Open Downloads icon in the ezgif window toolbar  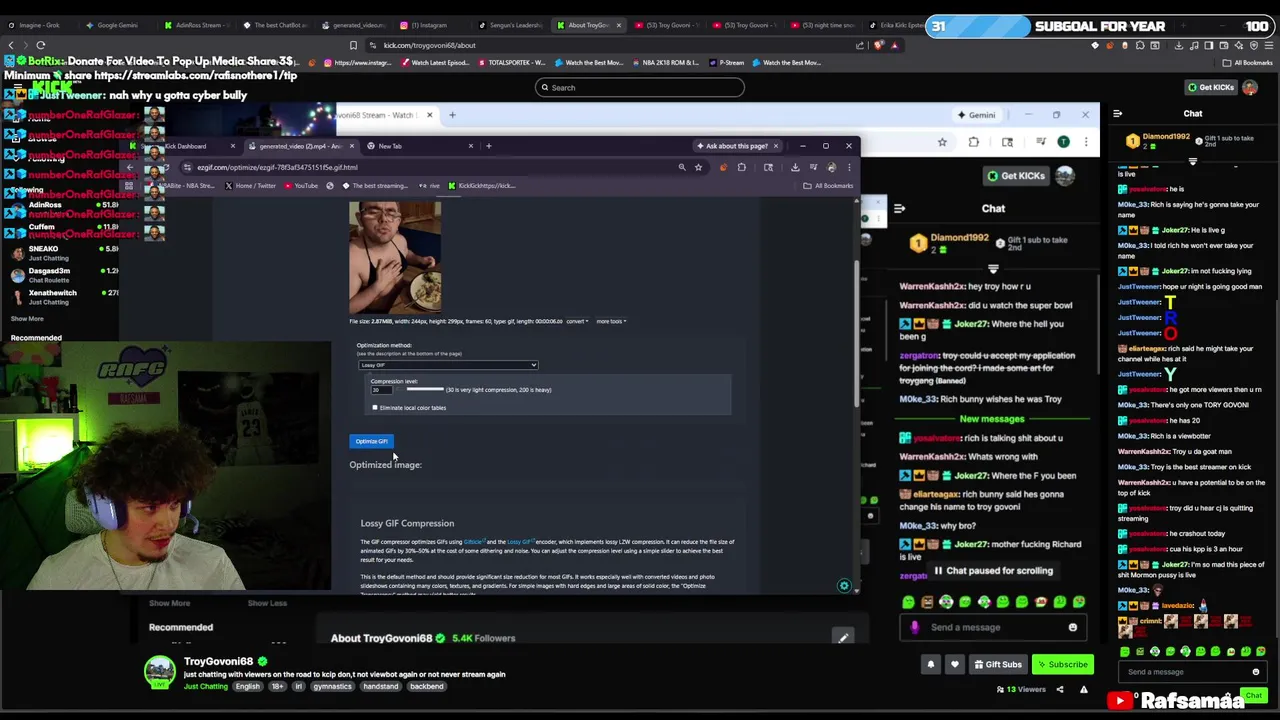(795, 167)
